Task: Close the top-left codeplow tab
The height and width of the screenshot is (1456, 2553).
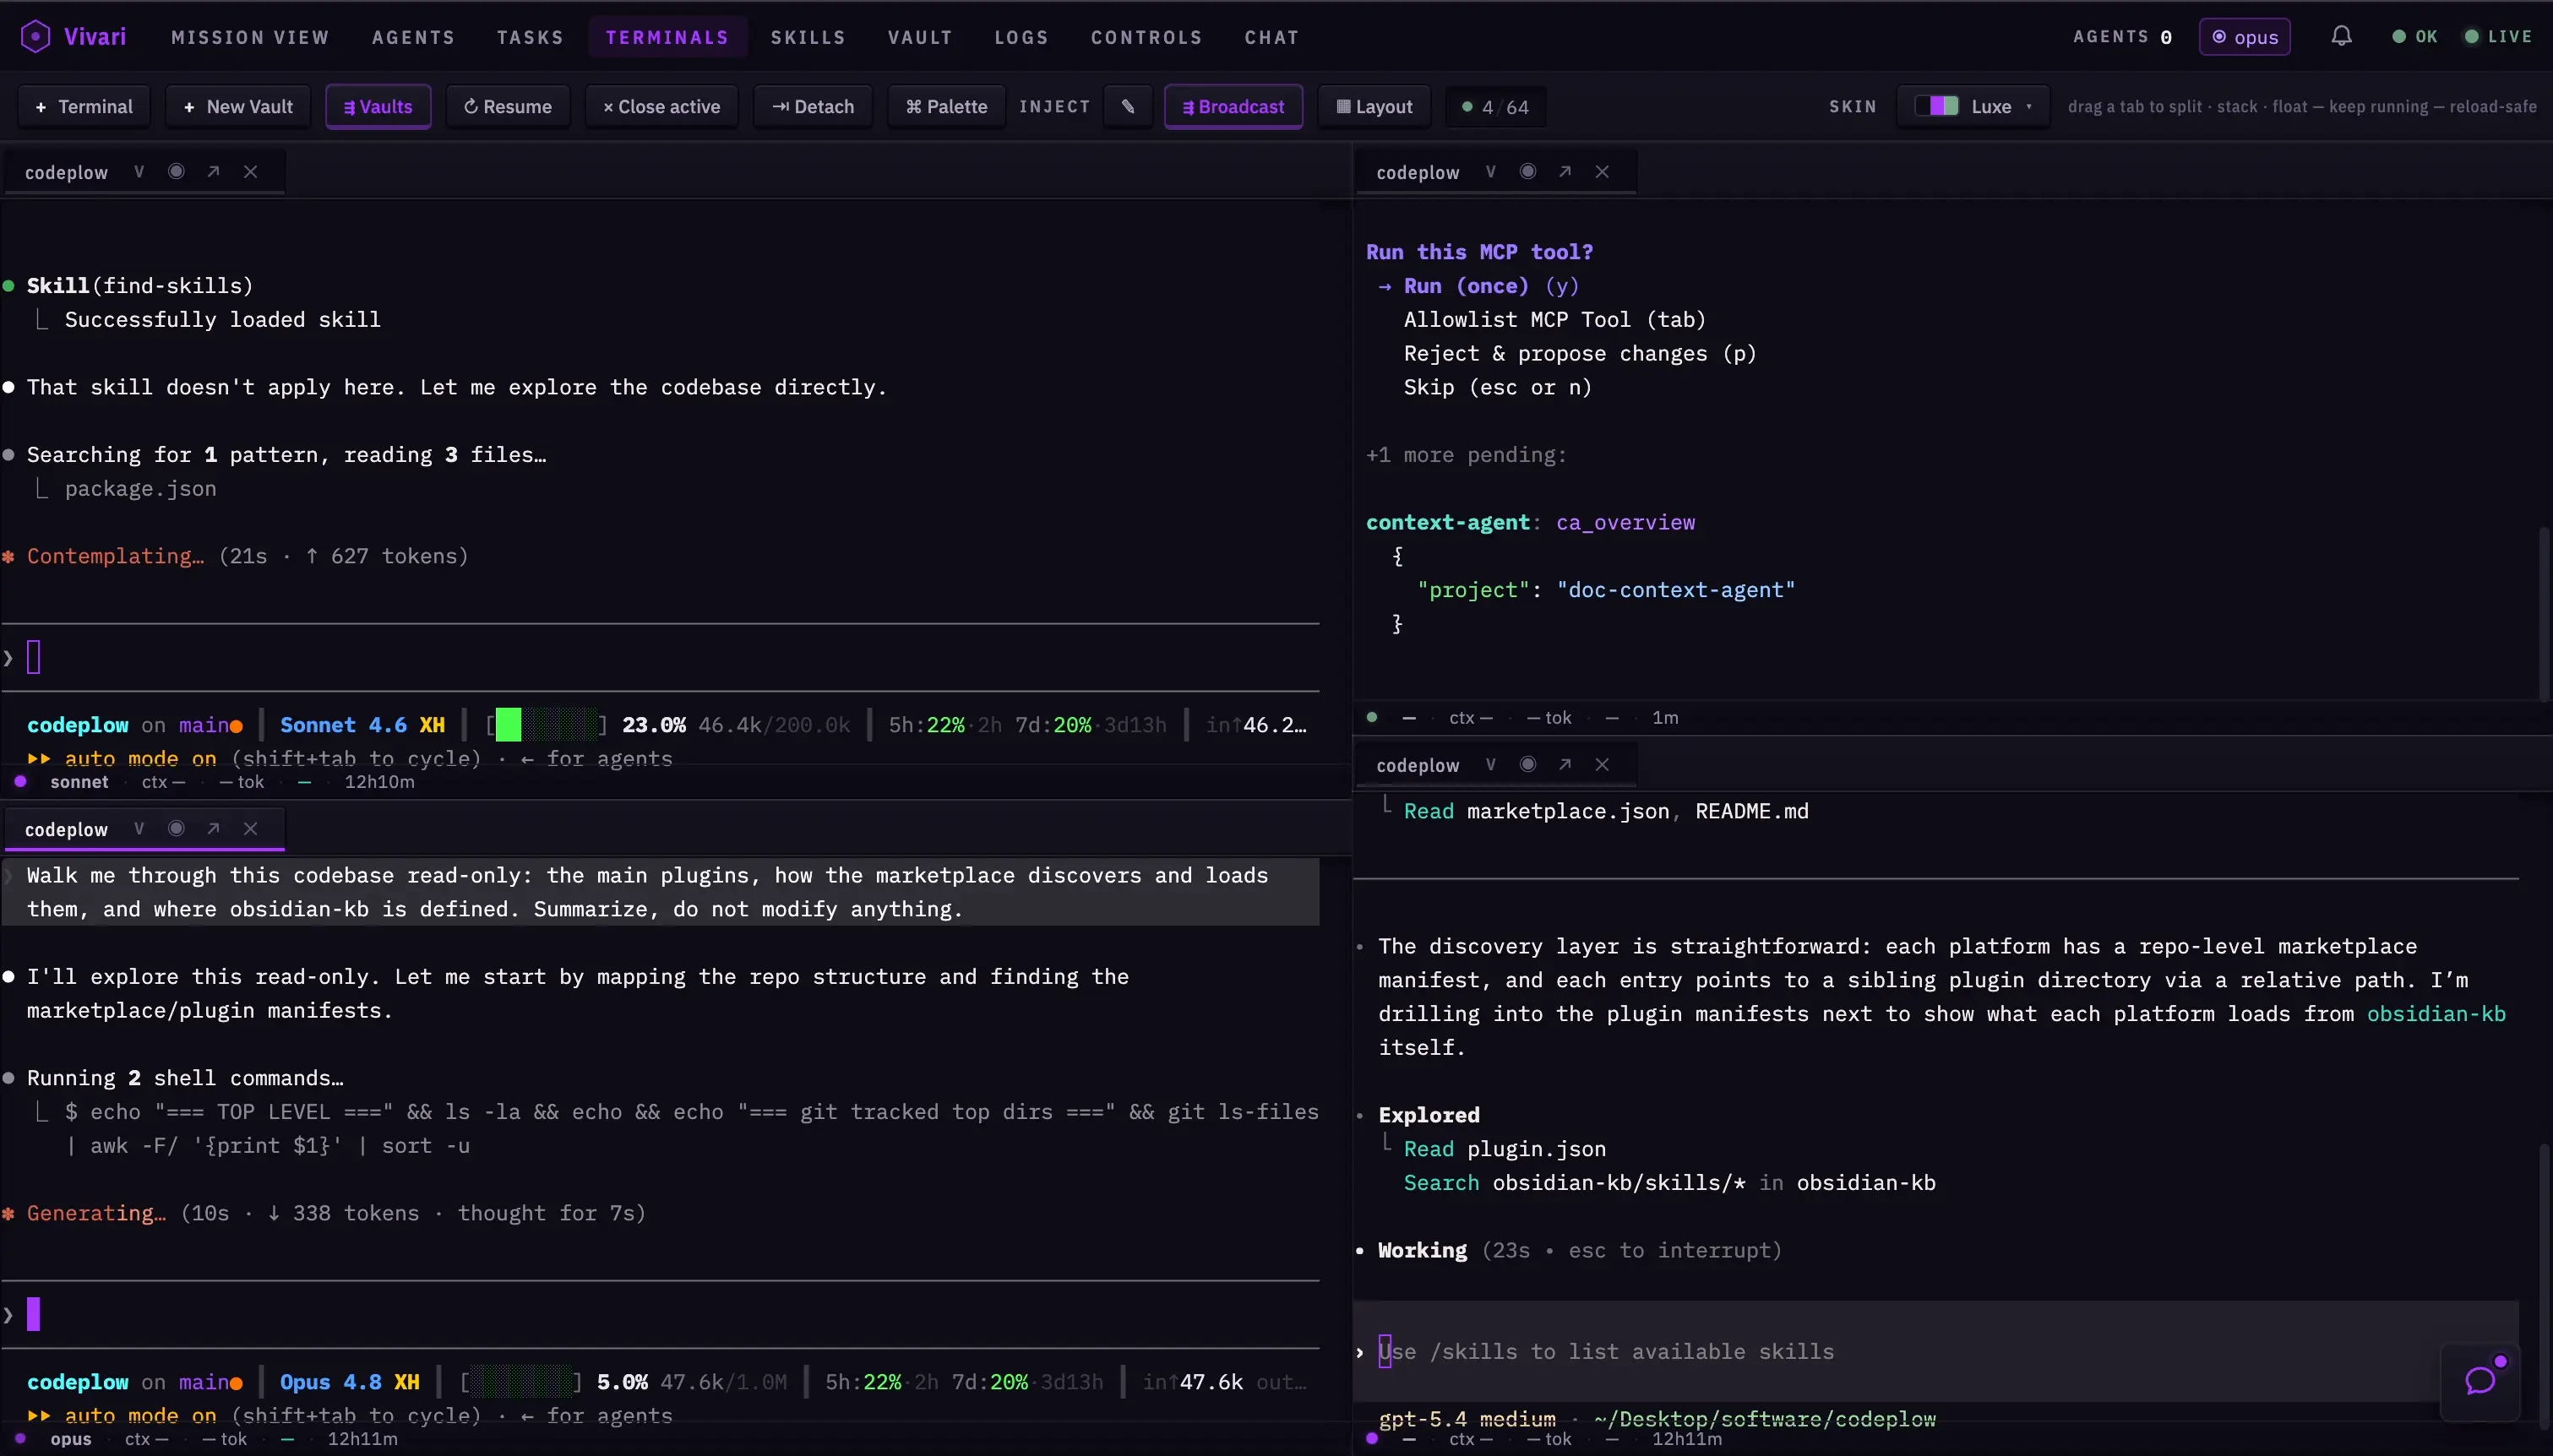Action: coord(251,172)
